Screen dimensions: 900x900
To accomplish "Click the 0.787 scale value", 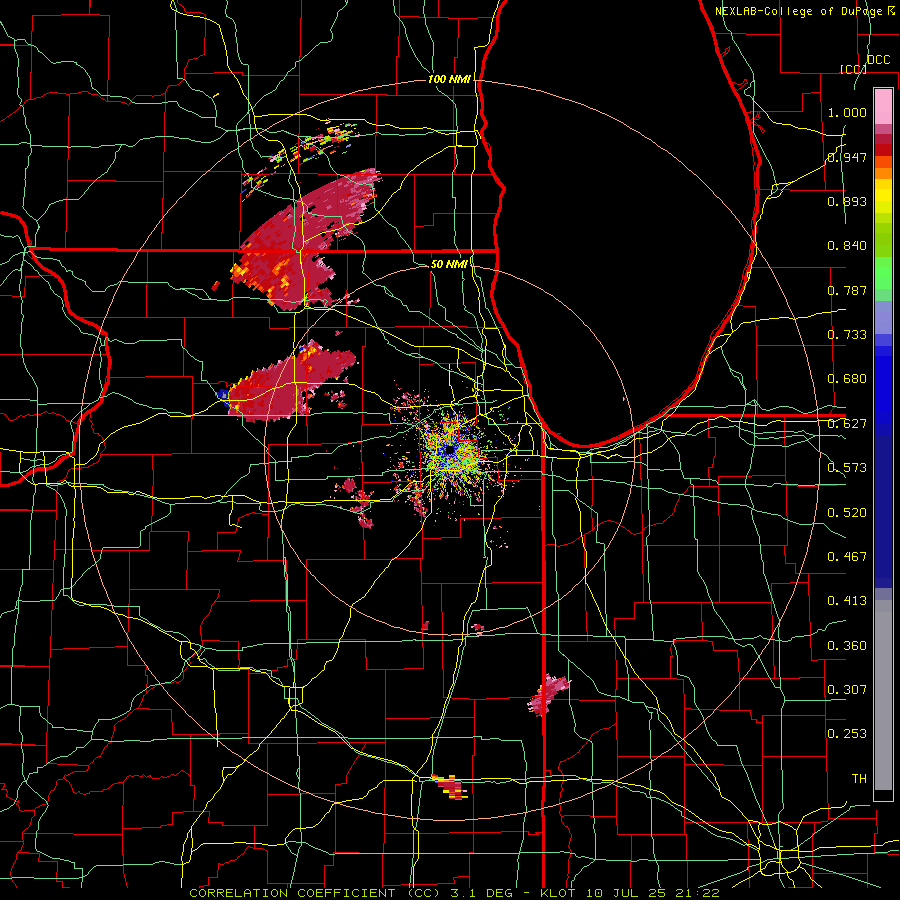I will pos(847,290).
